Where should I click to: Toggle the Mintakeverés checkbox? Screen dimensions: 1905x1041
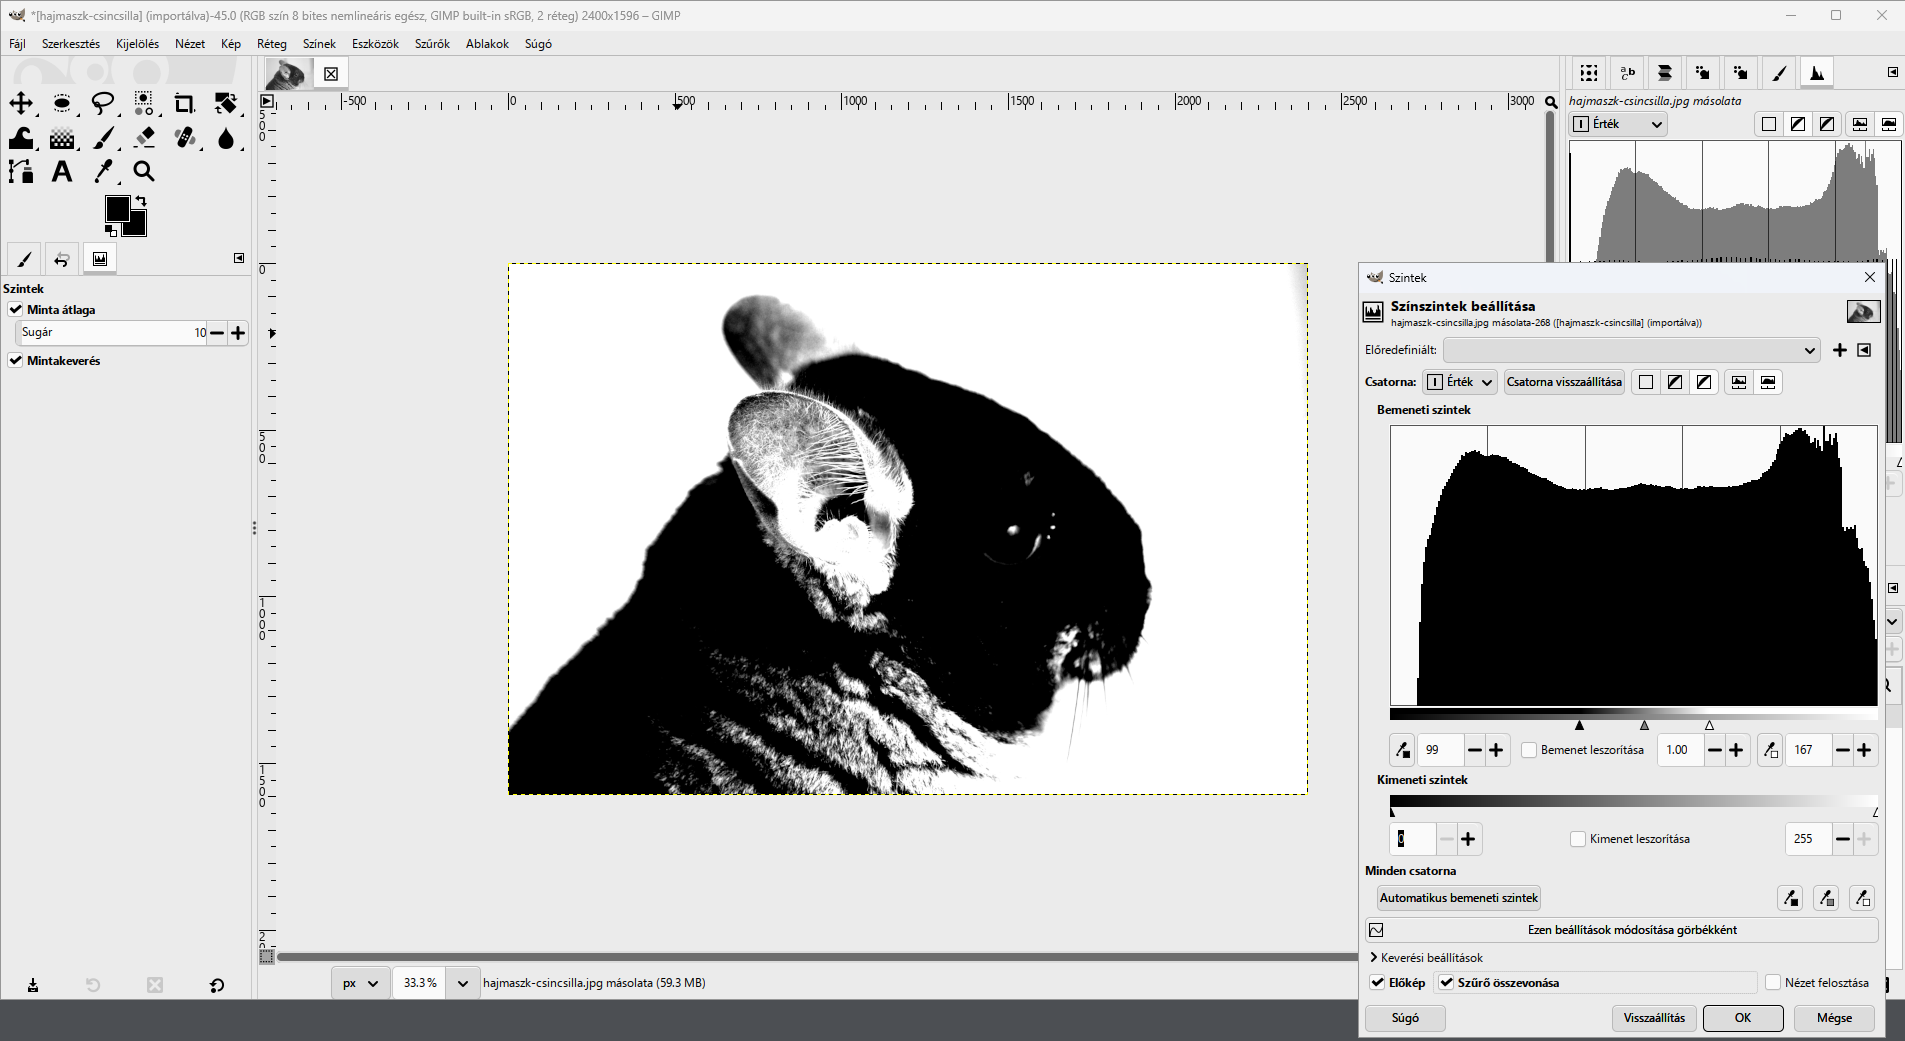pyautogui.click(x=16, y=360)
